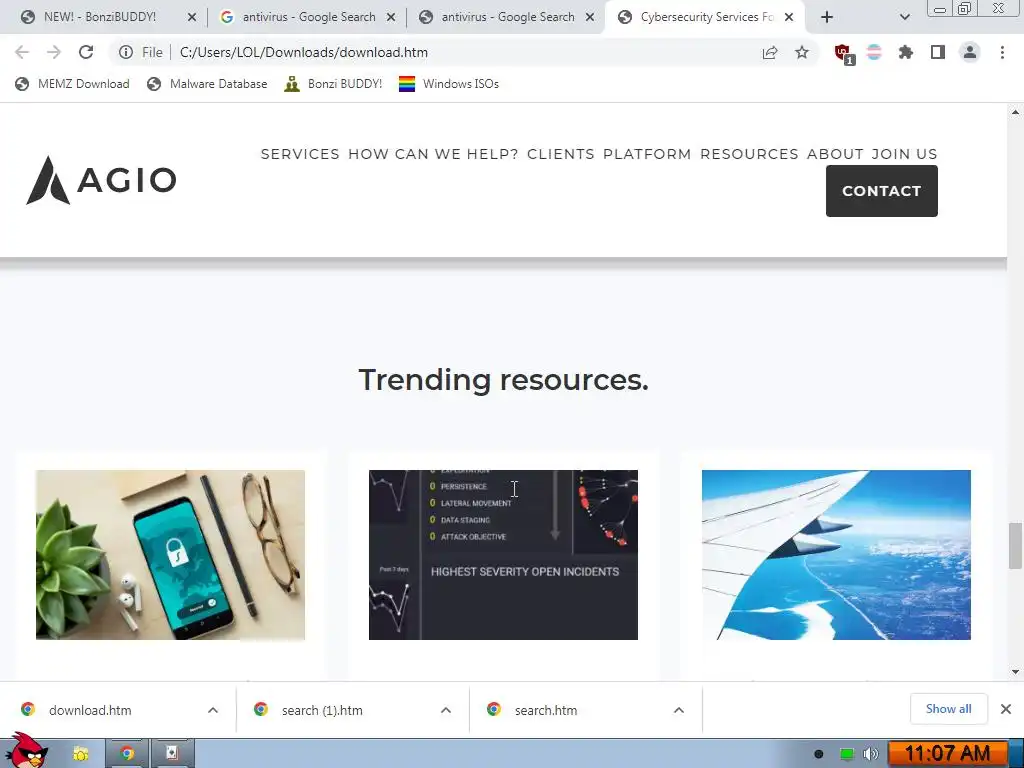Open a new tab with plus button

(x=827, y=17)
